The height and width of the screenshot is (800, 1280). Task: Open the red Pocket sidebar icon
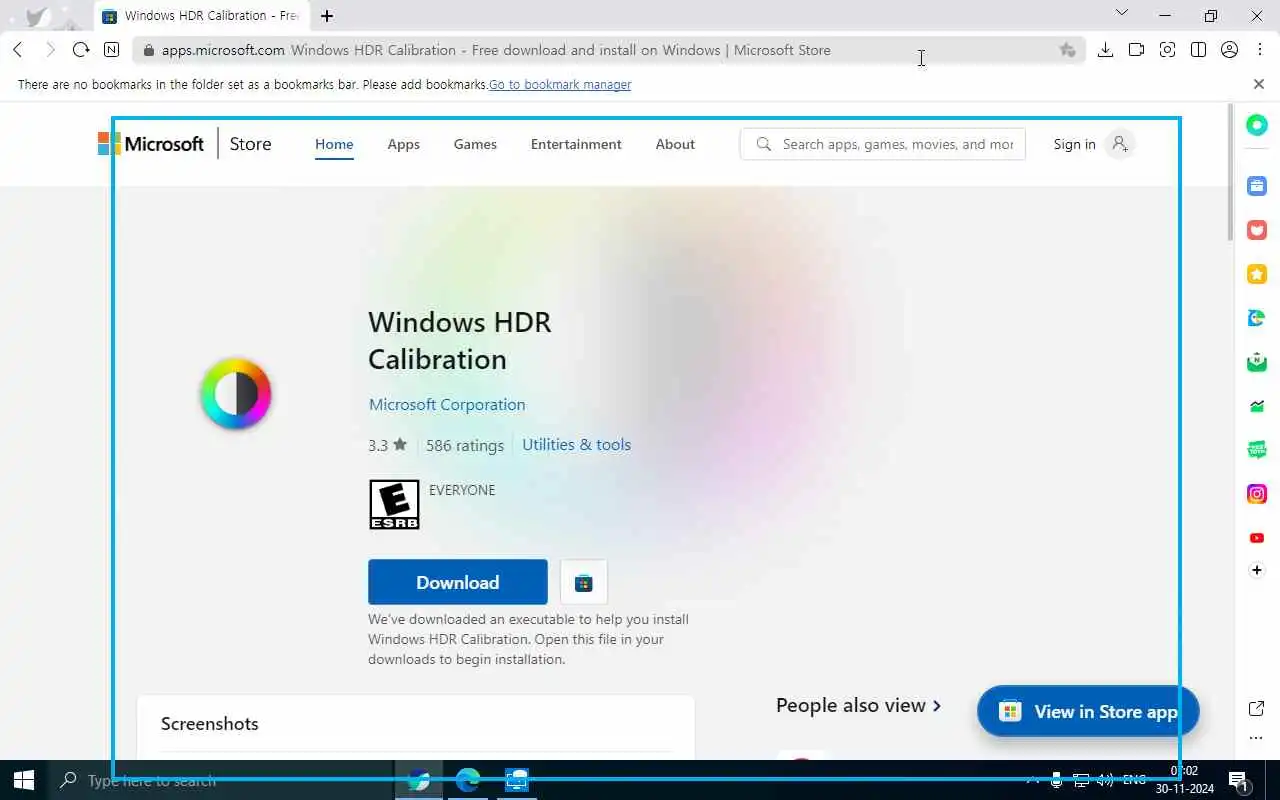(1257, 230)
